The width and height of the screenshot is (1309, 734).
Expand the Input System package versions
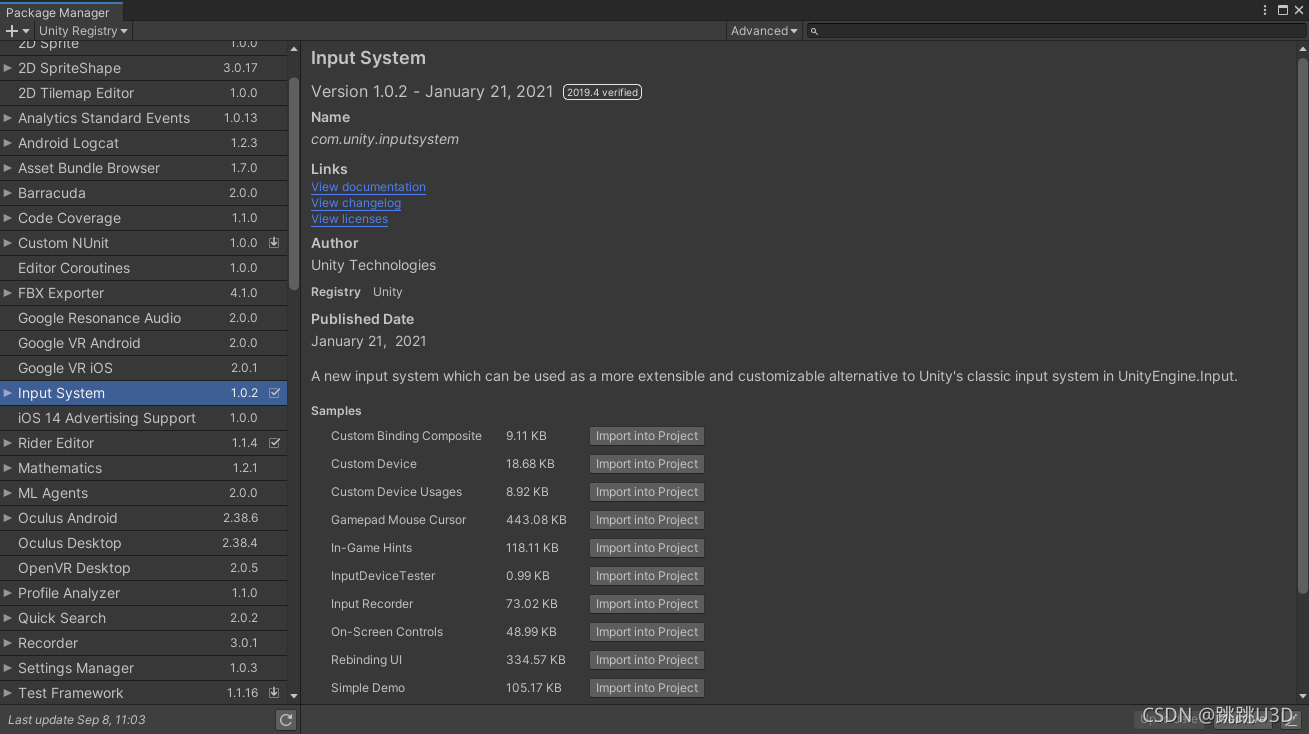point(8,393)
